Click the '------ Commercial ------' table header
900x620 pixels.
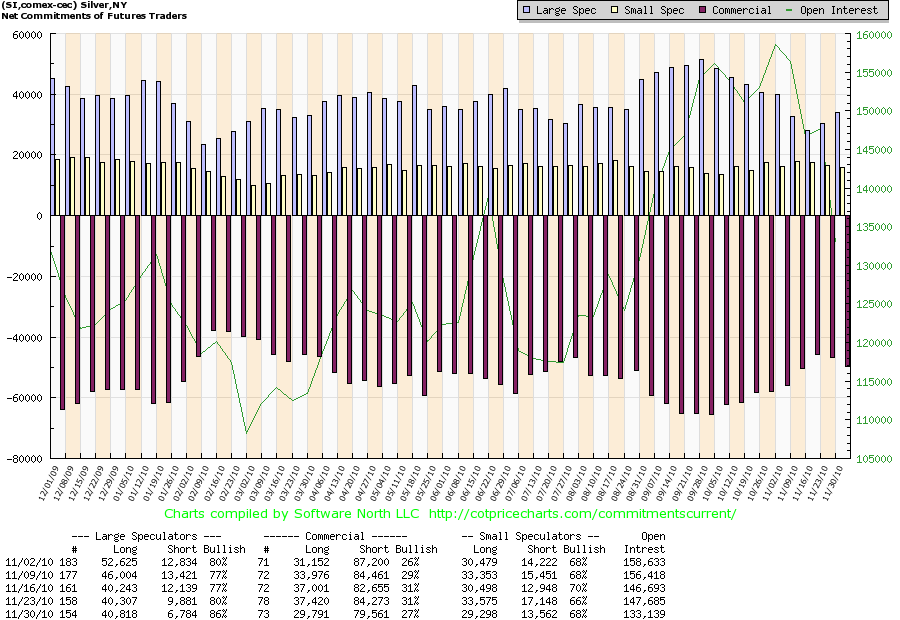(335, 536)
